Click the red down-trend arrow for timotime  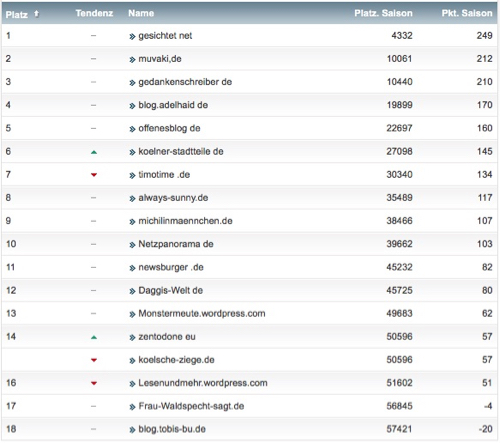(94, 175)
